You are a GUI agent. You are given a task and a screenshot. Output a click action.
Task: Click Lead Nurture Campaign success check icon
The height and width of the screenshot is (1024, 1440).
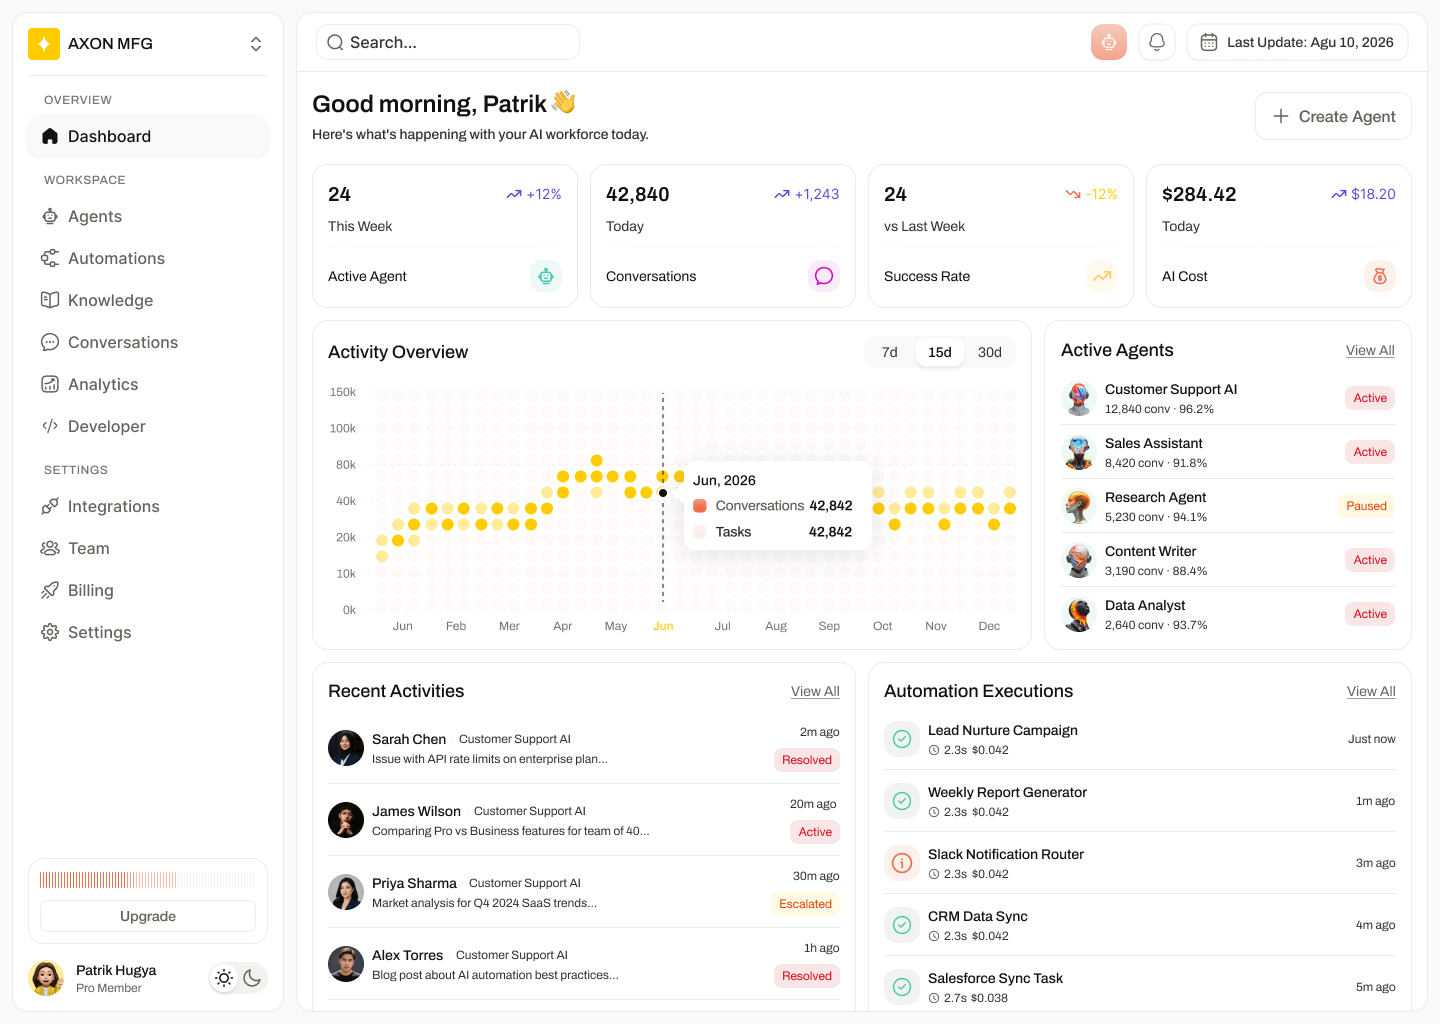902,739
